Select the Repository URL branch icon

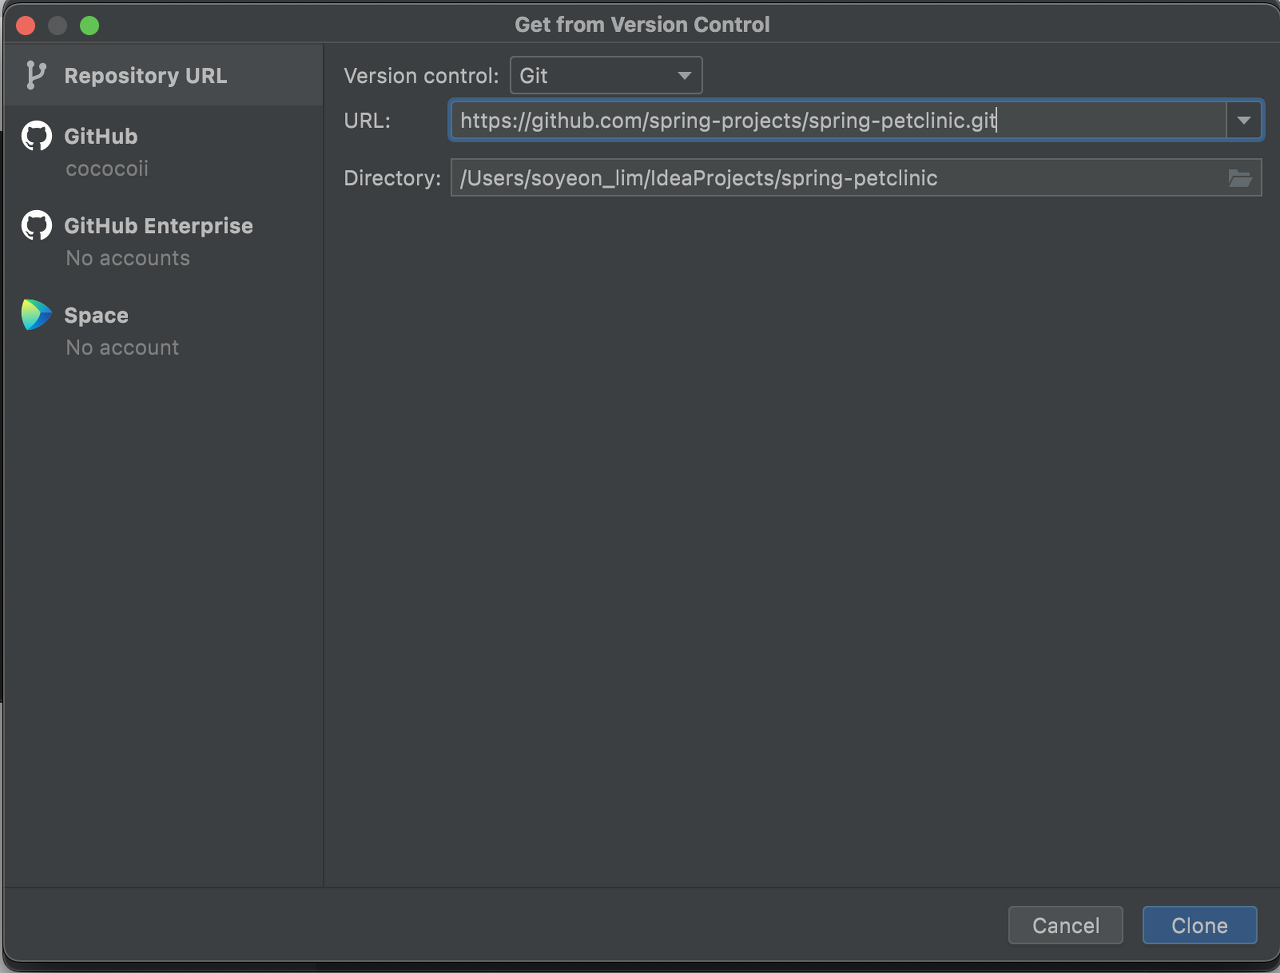tap(36, 75)
